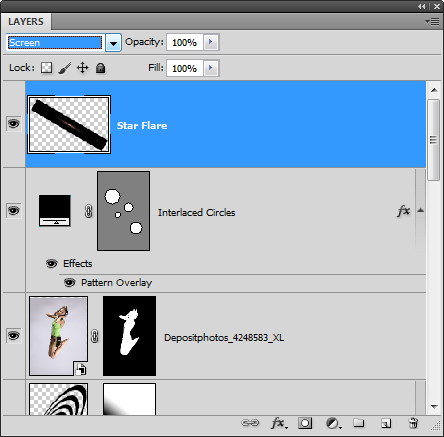Hide the Interlaced Circles layer
Viewport: 444px width, 437px height.
pos(14,211)
